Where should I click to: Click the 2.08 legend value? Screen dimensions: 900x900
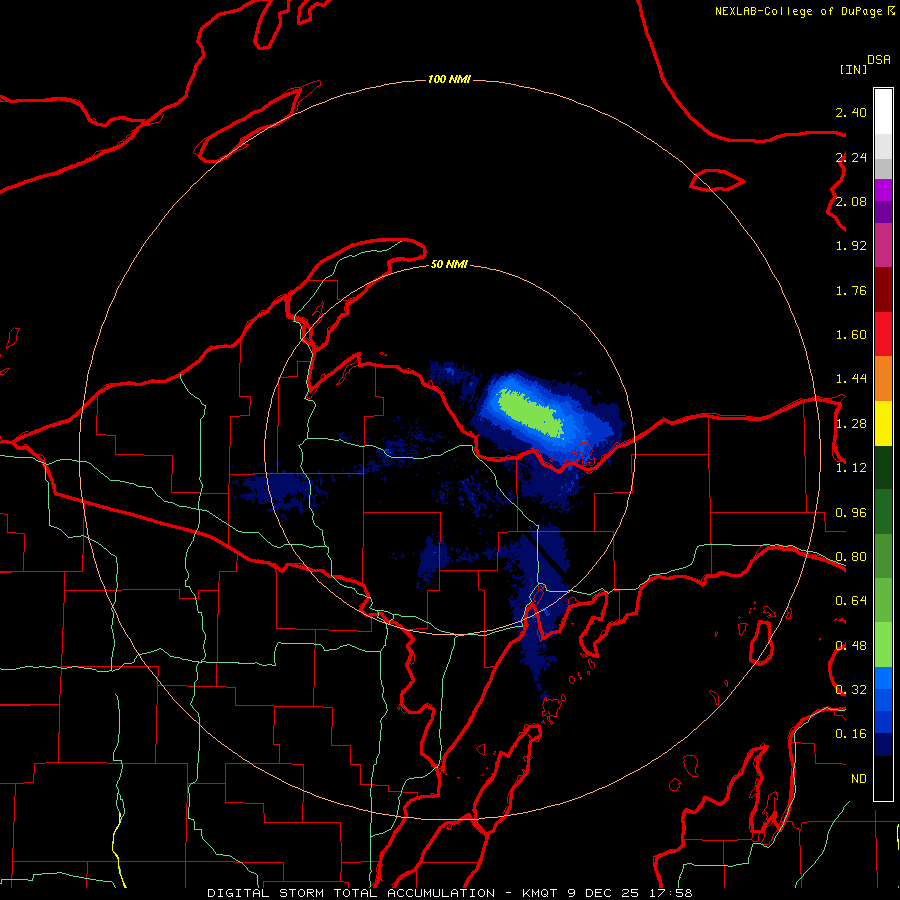(851, 201)
